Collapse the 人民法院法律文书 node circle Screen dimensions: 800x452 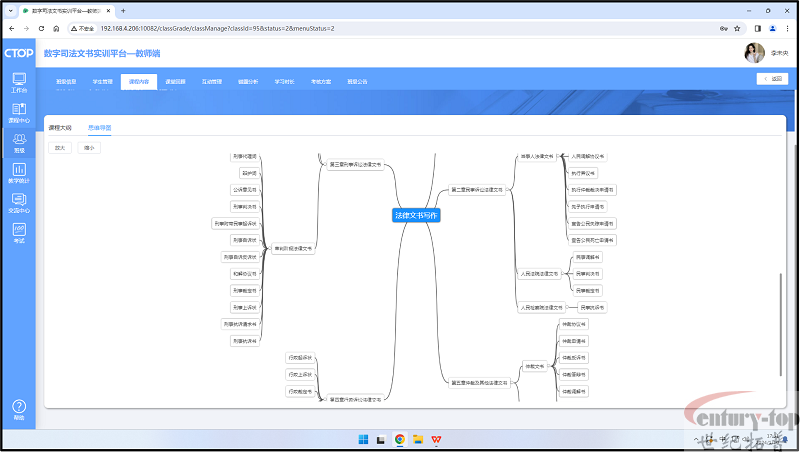[x=563, y=274]
